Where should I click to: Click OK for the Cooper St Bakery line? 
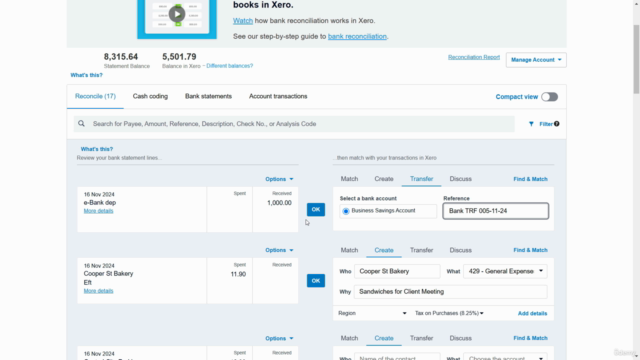(316, 281)
